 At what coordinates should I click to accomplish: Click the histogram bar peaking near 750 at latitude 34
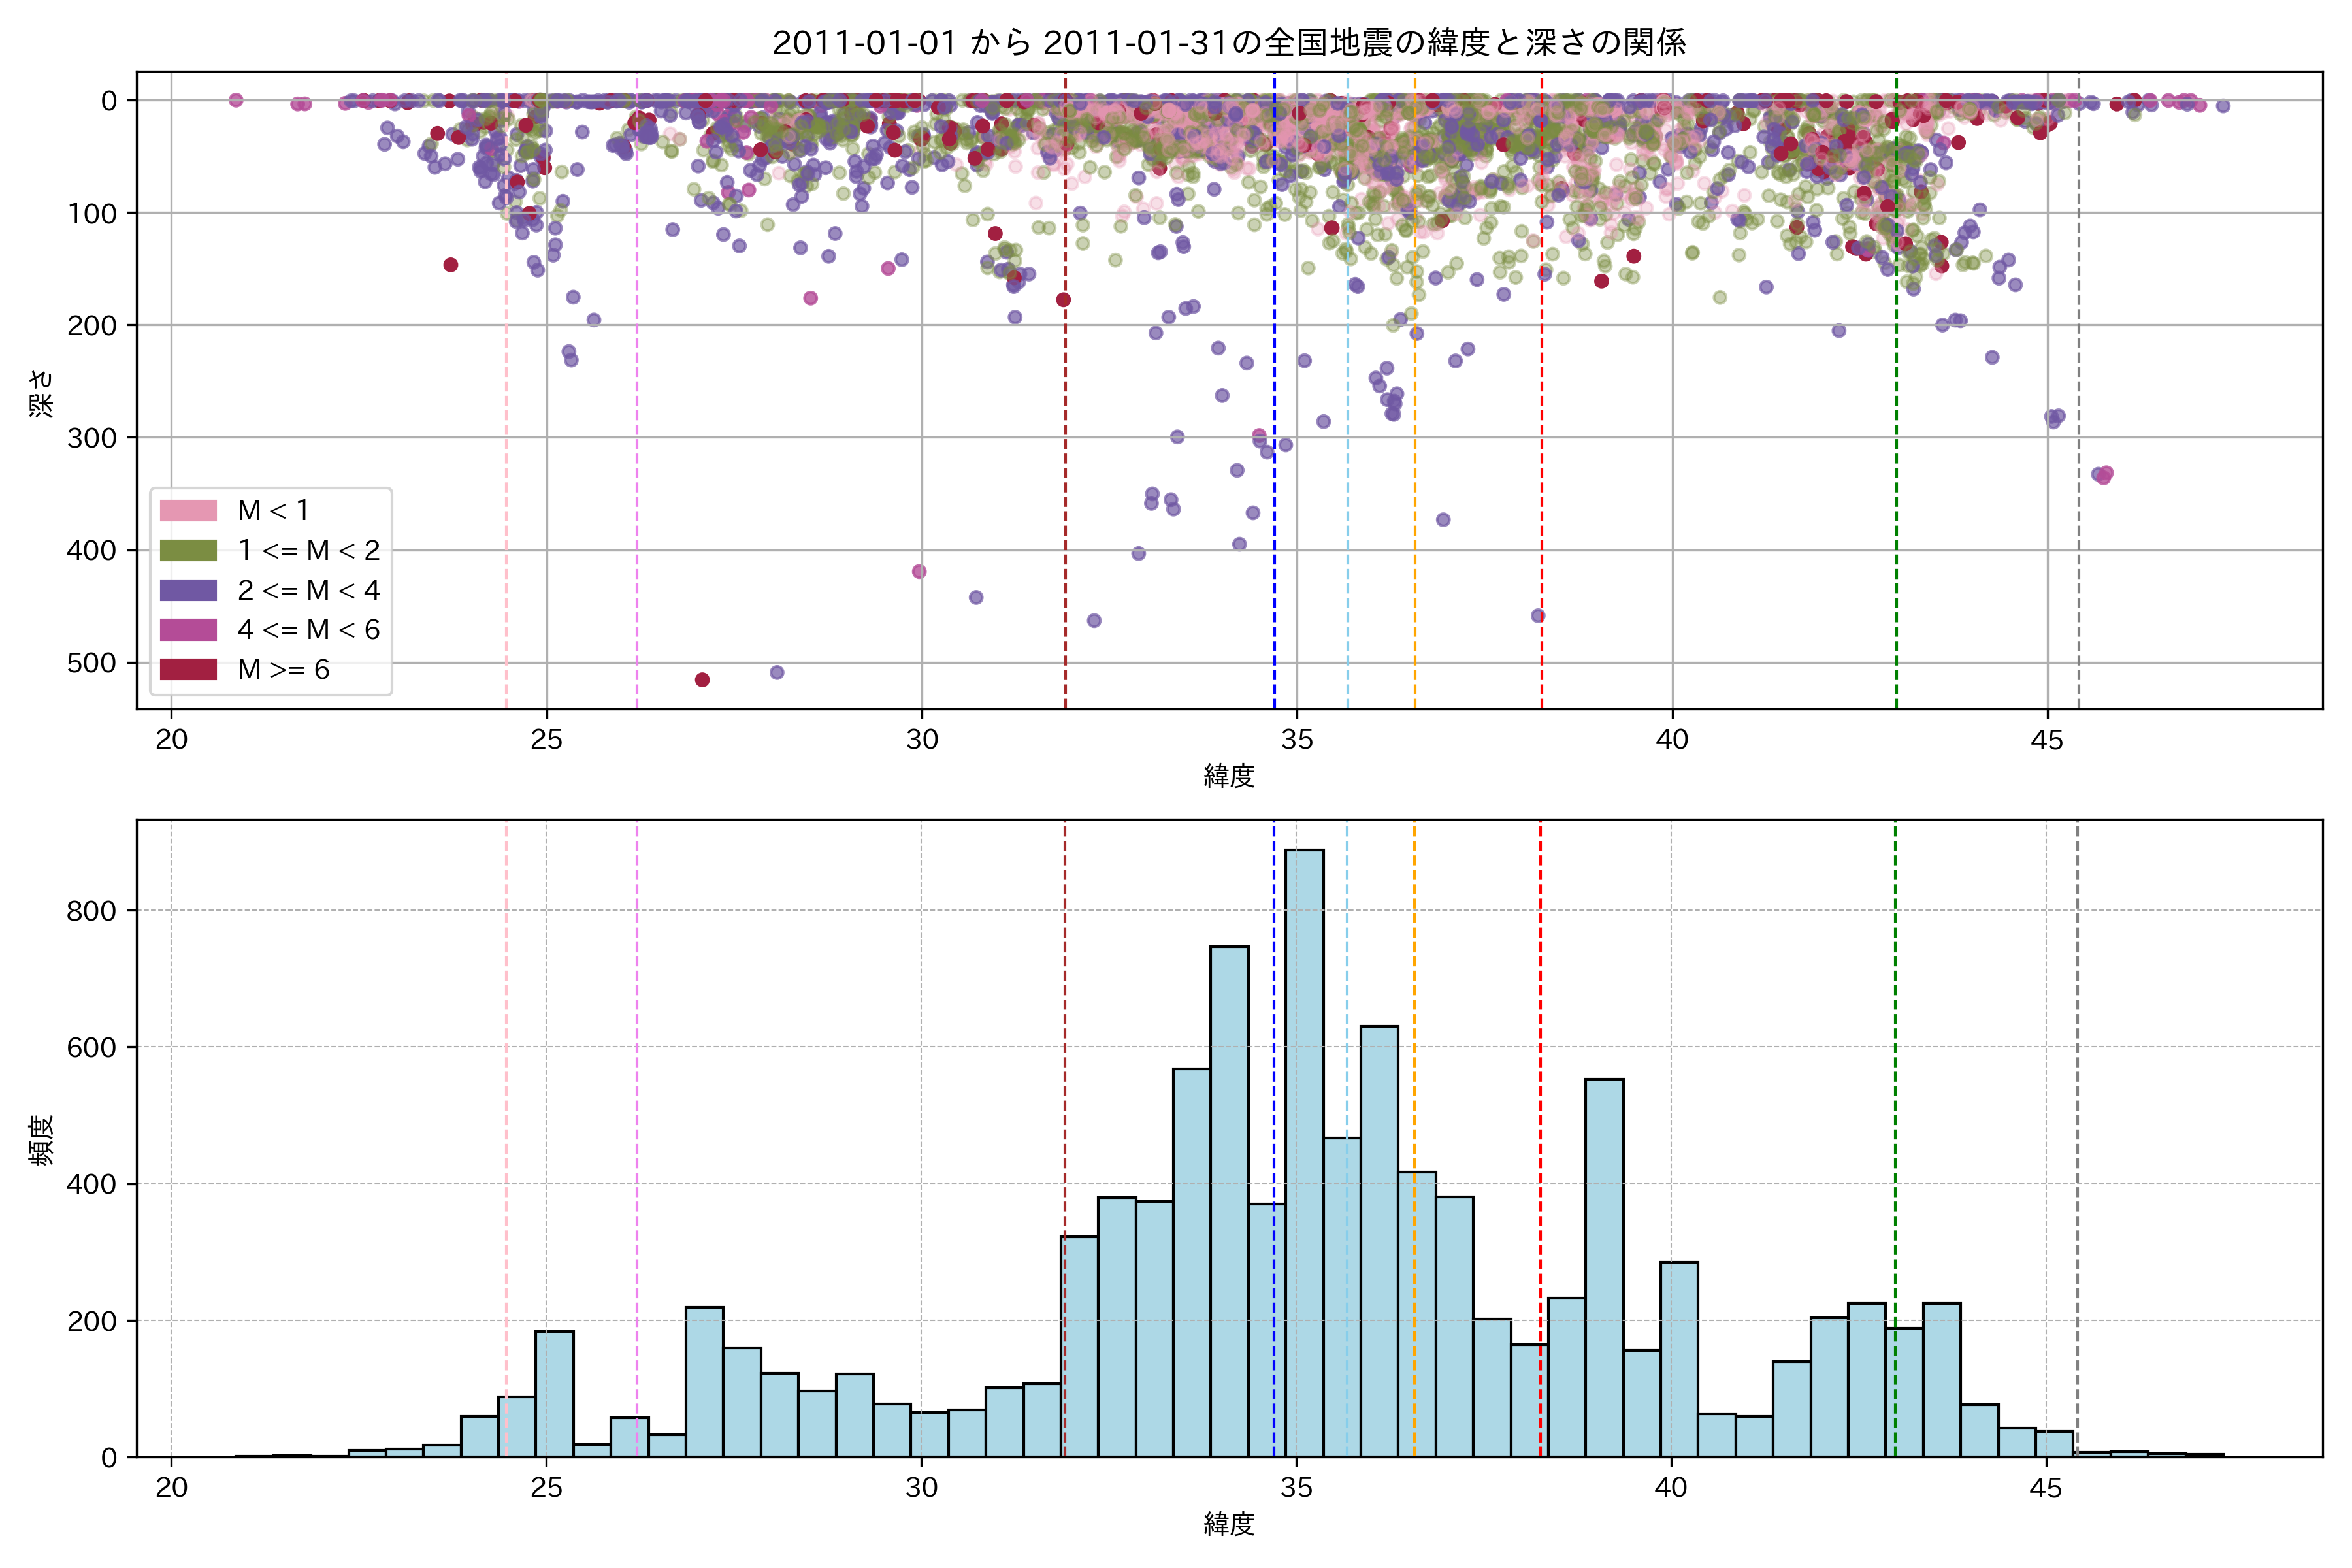click(1229, 1200)
